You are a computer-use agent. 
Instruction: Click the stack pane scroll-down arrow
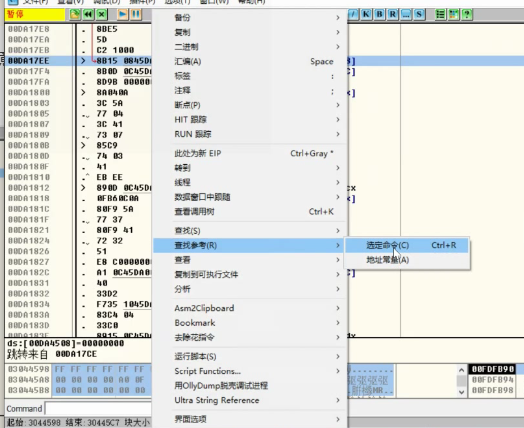pyautogui.click(x=462, y=392)
